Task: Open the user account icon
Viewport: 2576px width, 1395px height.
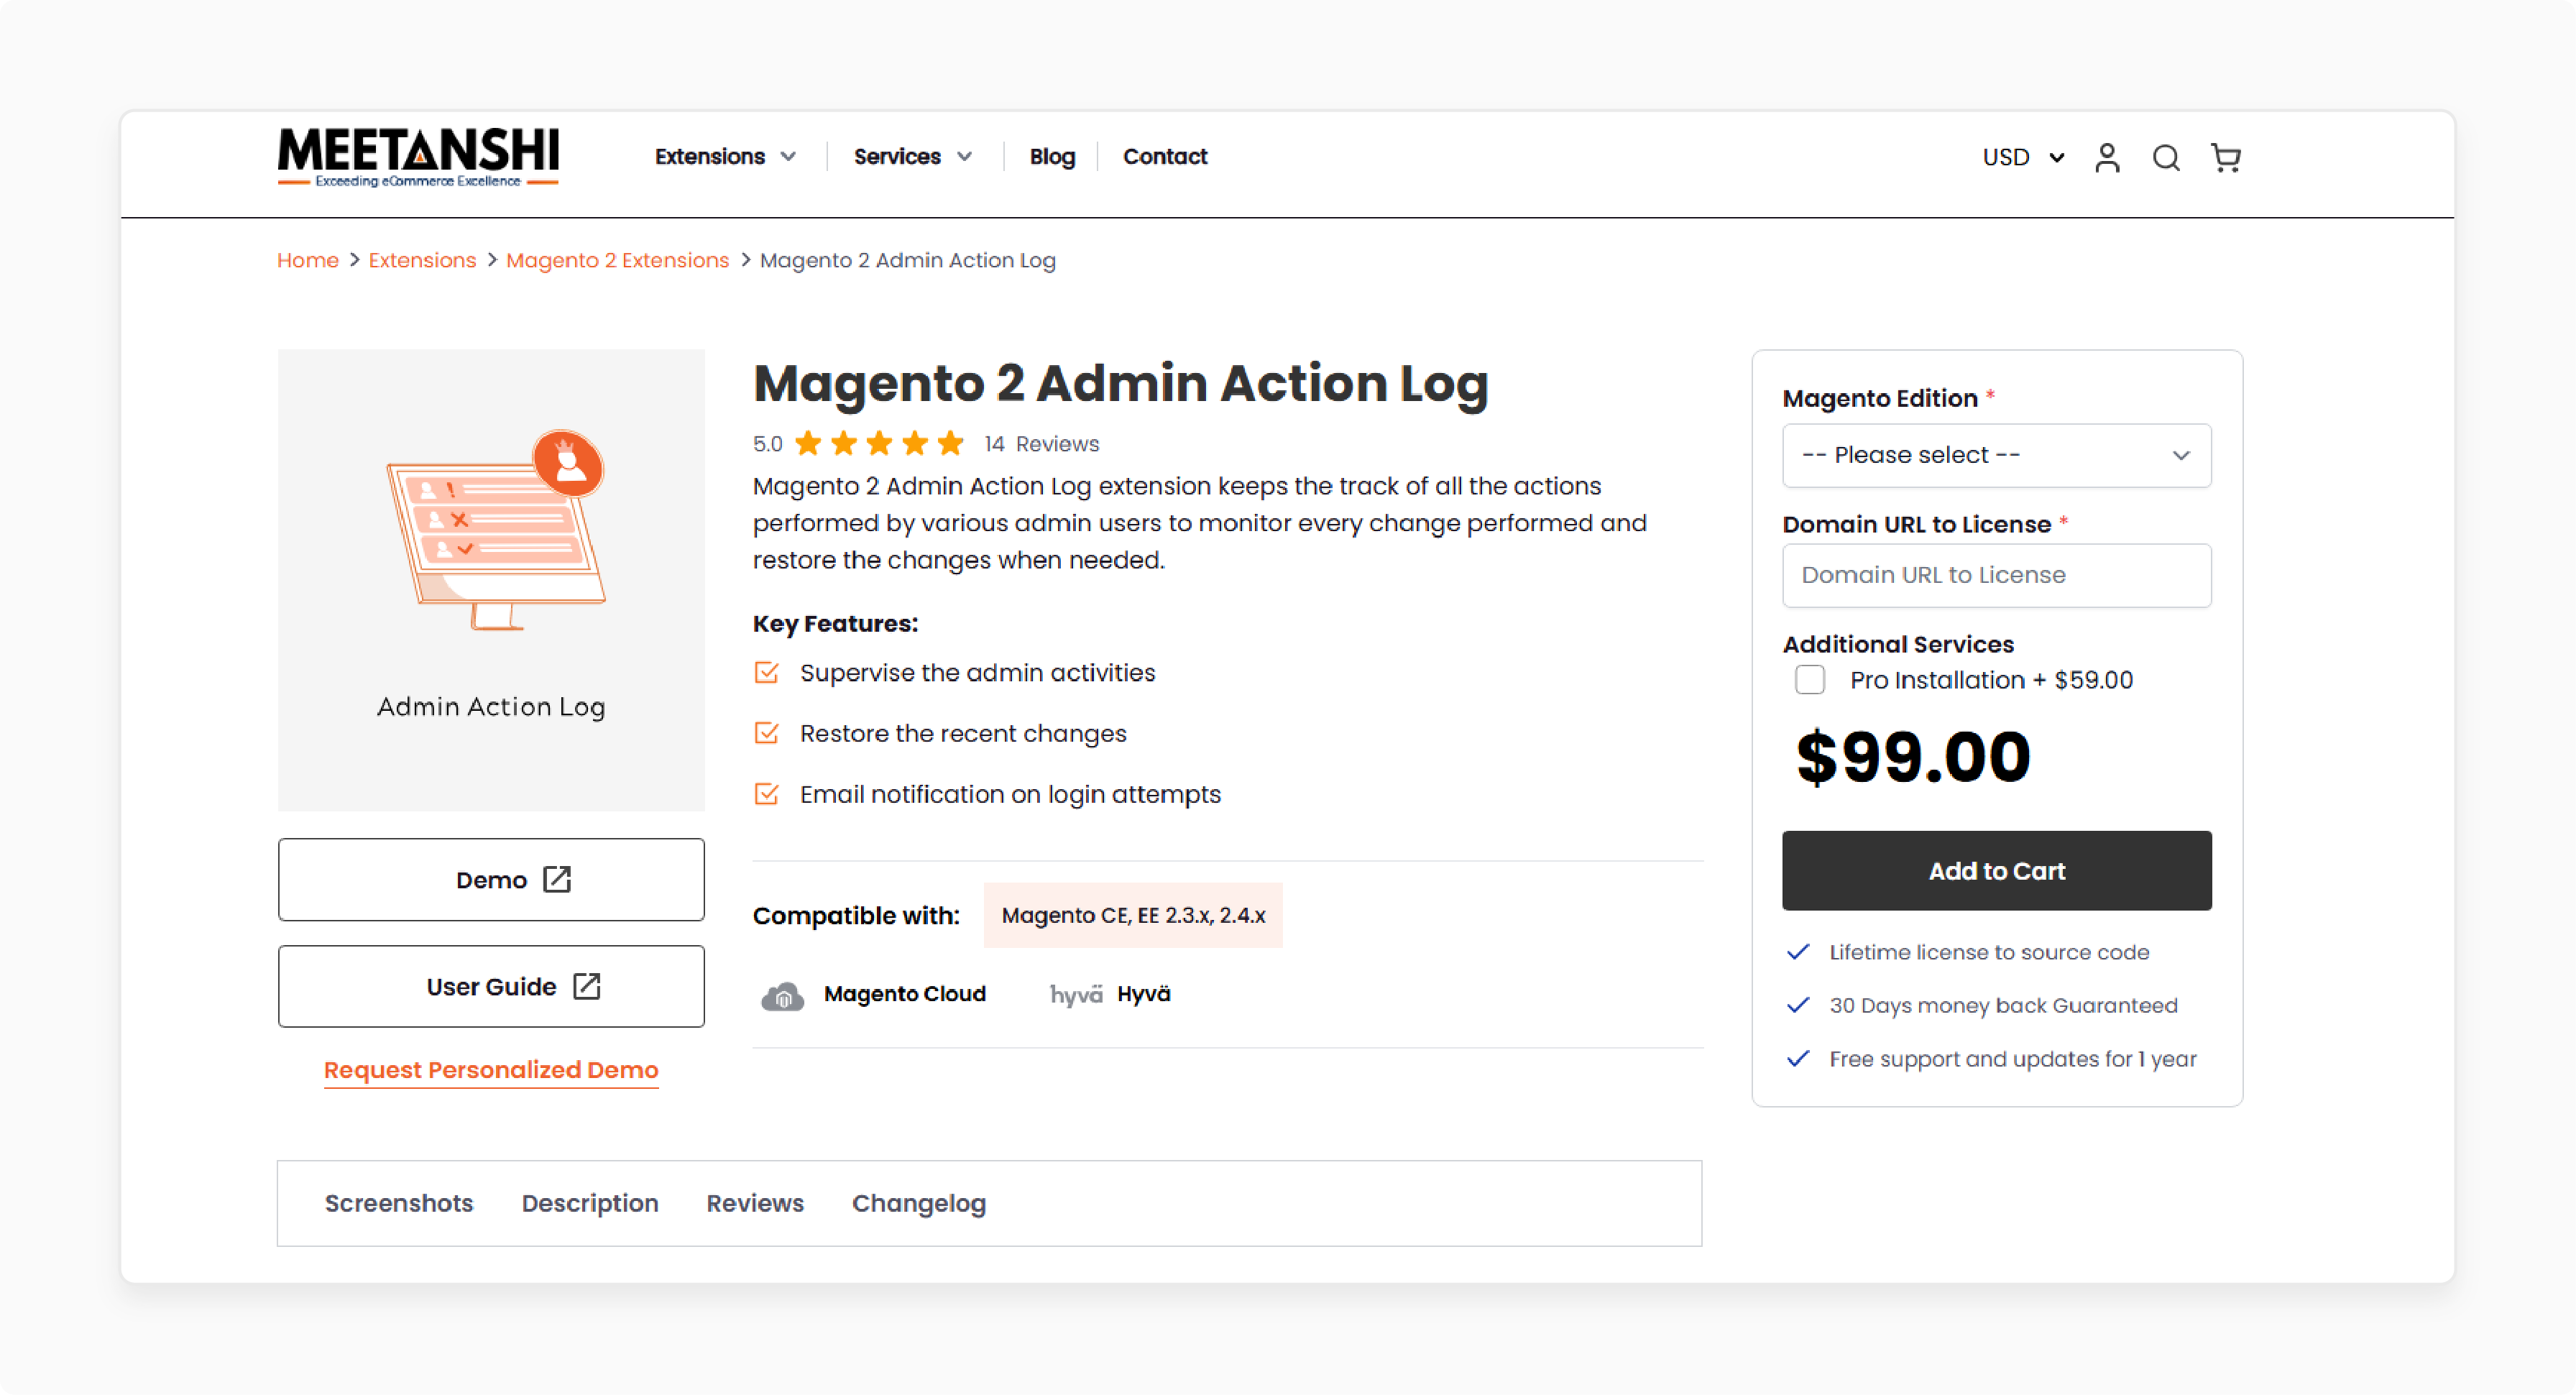Action: (2107, 157)
